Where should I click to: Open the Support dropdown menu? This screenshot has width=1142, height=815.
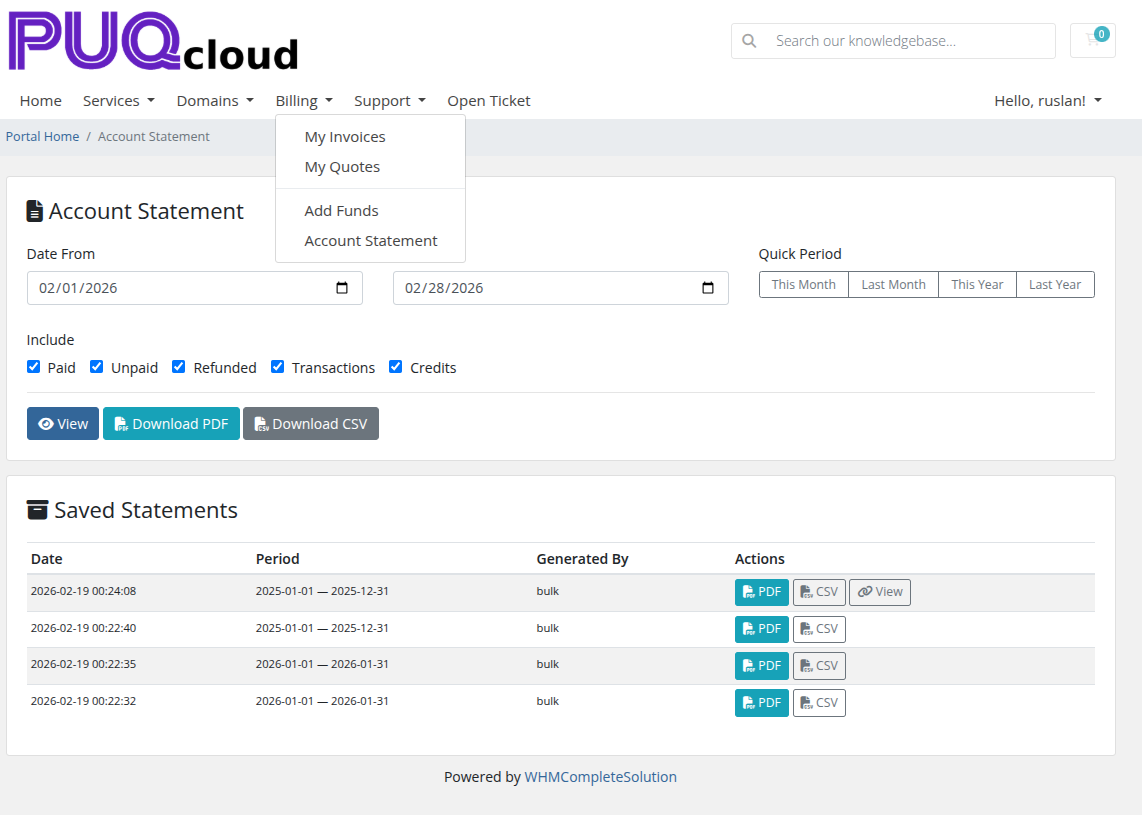[x=389, y=101]
